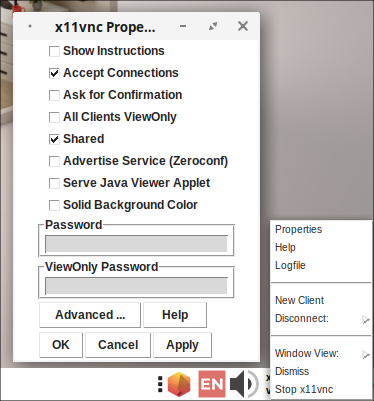Select Properties in the tray menu
This screenshot has height=401, width=374.
[321, 229]
